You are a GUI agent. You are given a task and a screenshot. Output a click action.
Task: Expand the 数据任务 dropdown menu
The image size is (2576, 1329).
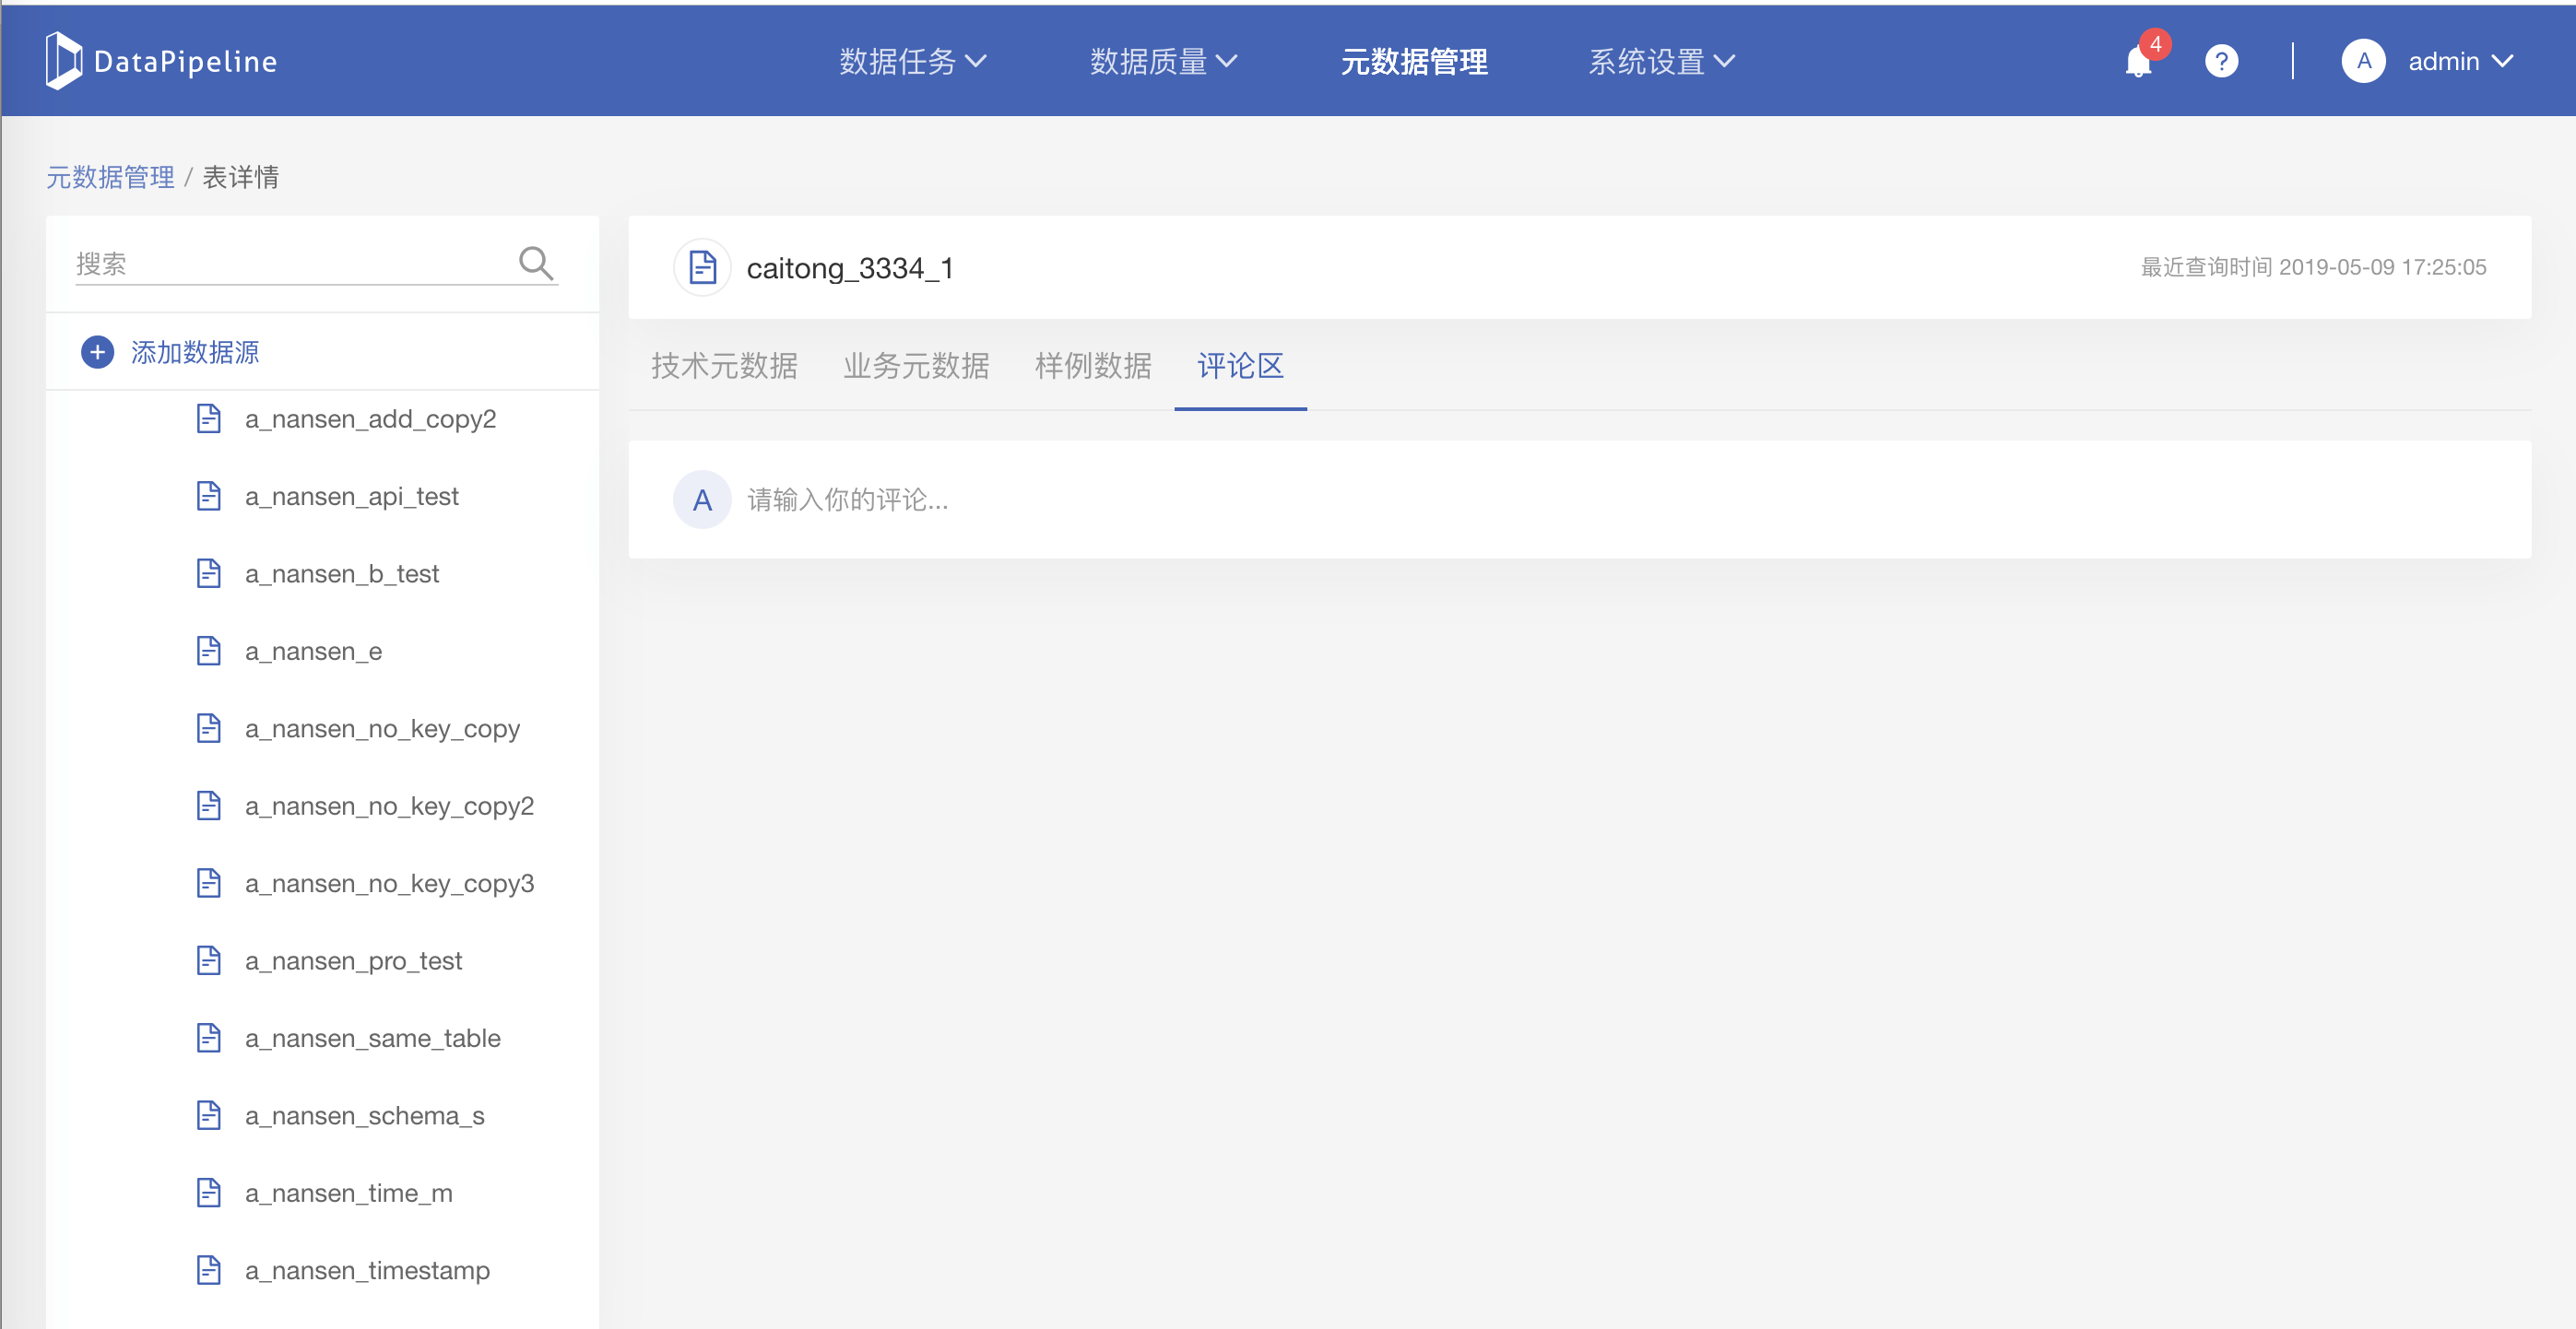912,62
